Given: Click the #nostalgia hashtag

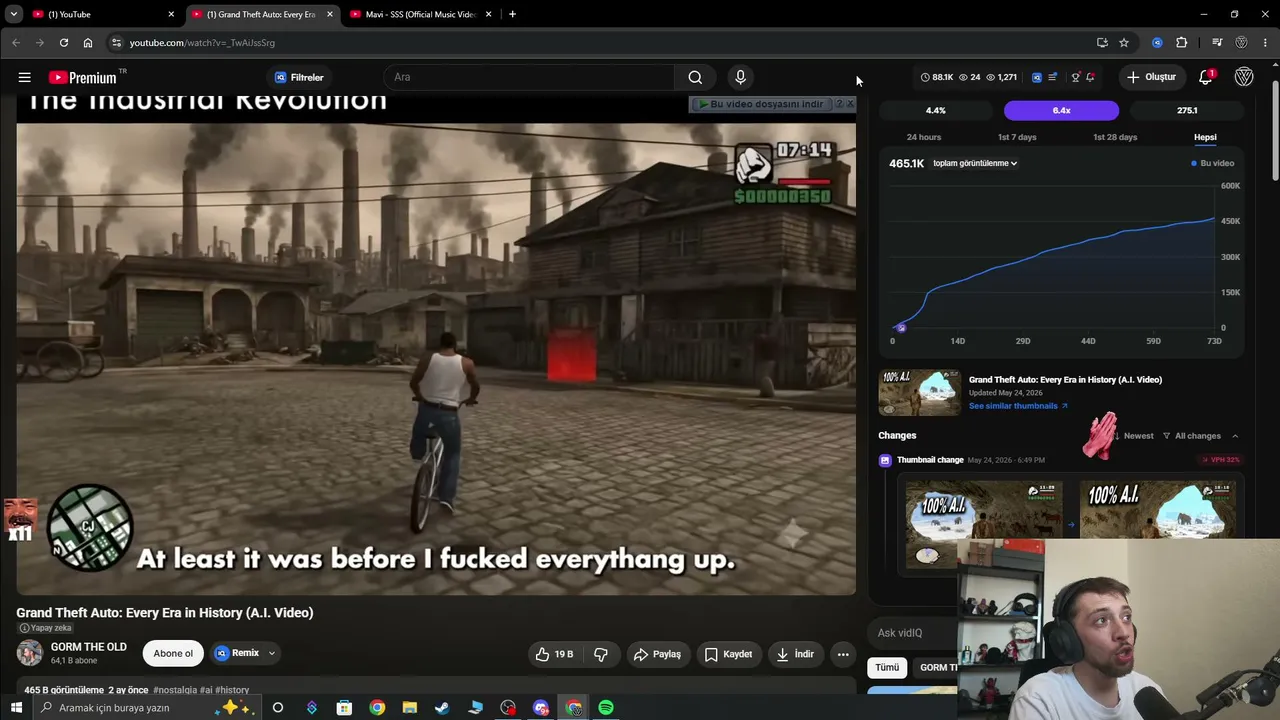Looking at the screenshot, I should point(175,690).
